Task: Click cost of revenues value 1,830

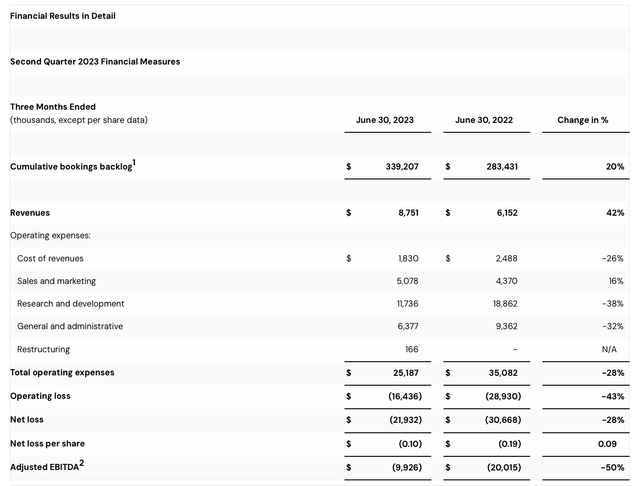Action: click(x=409, y=258)
